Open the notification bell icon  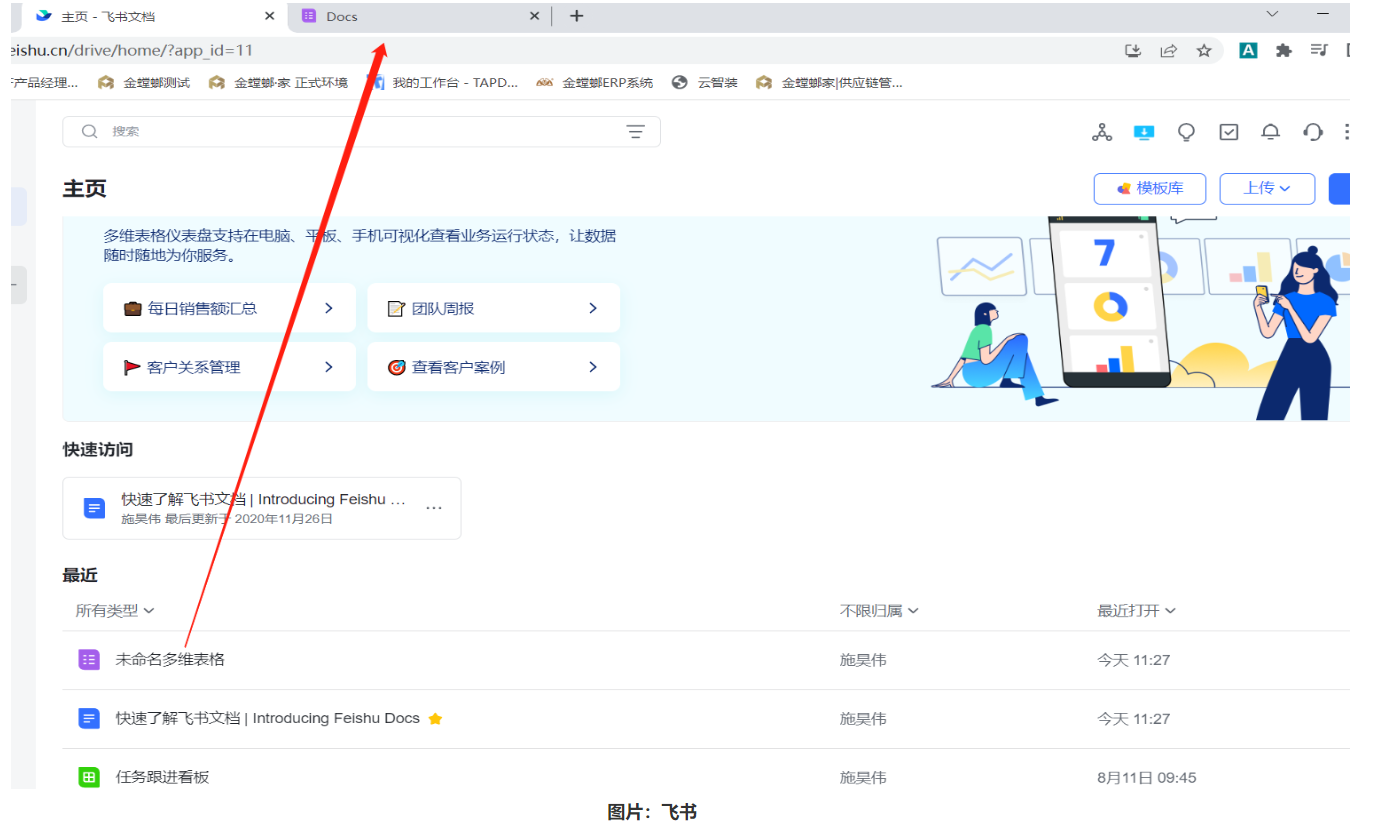(1271, 132)
